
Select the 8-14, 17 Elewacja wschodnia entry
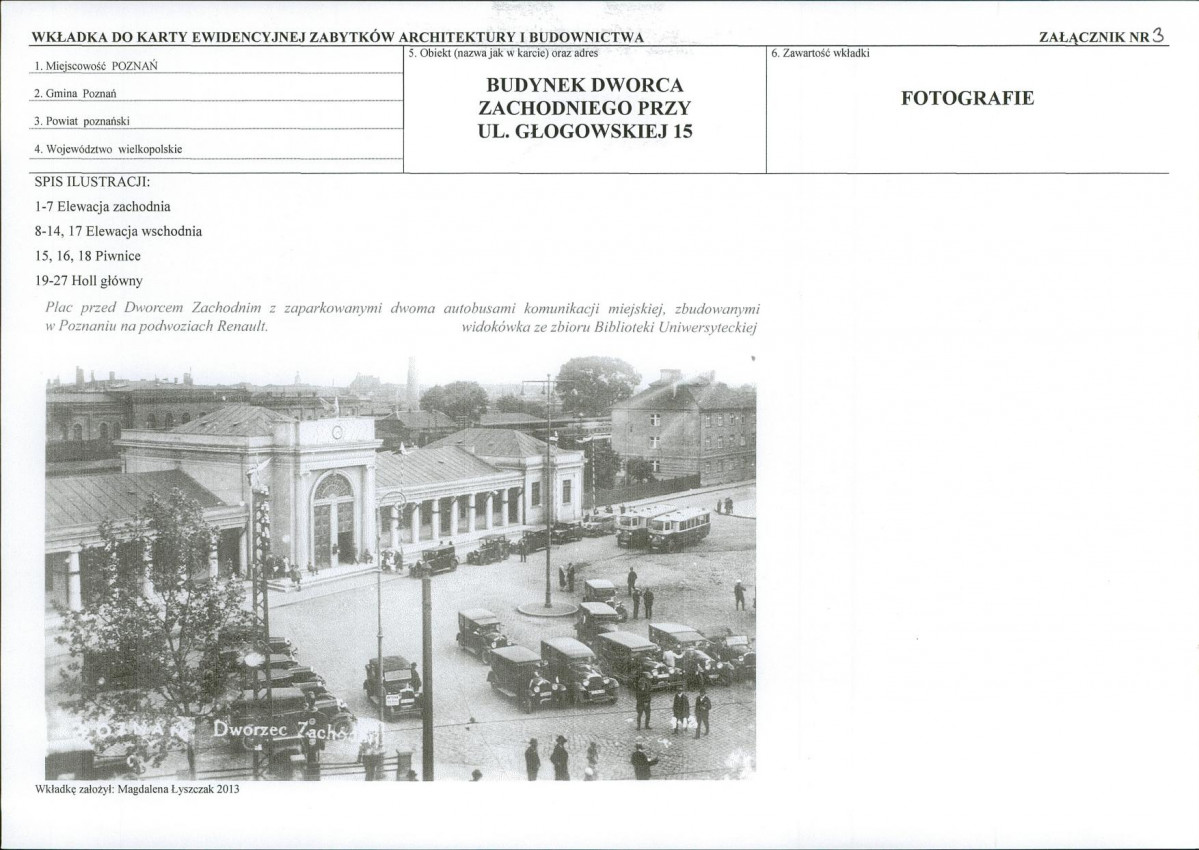click(119, 231)
